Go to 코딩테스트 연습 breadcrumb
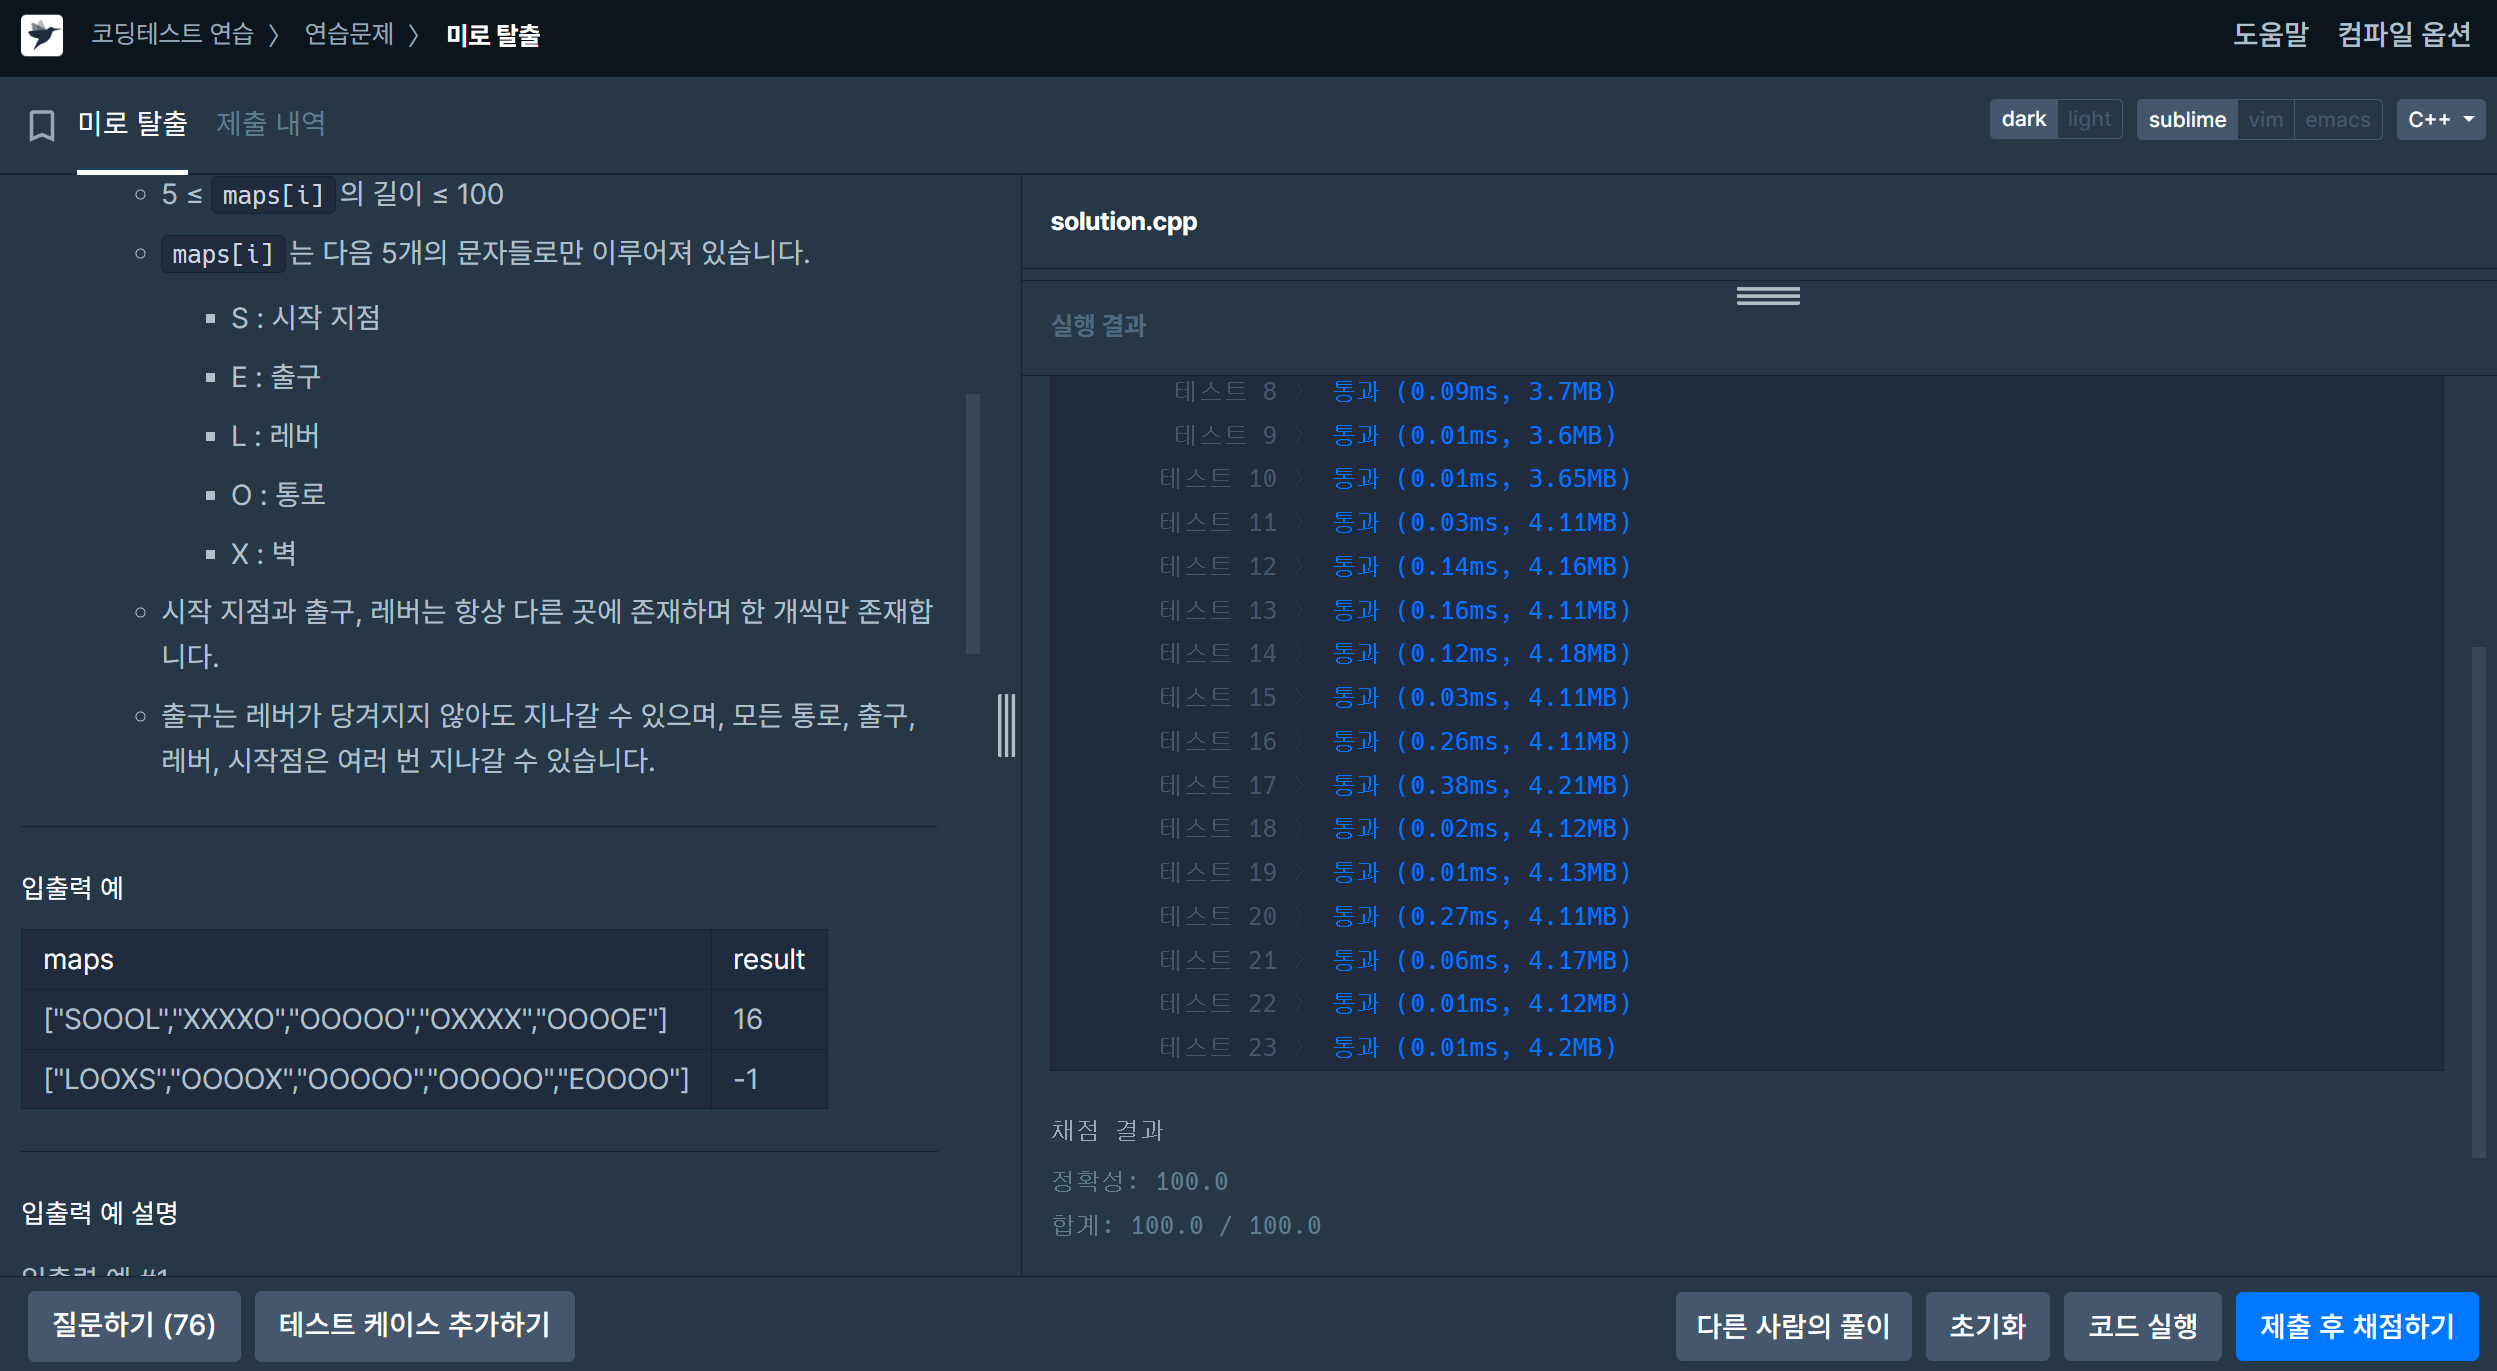Screen dimensions: 2497x1371 tap(172, 35)
